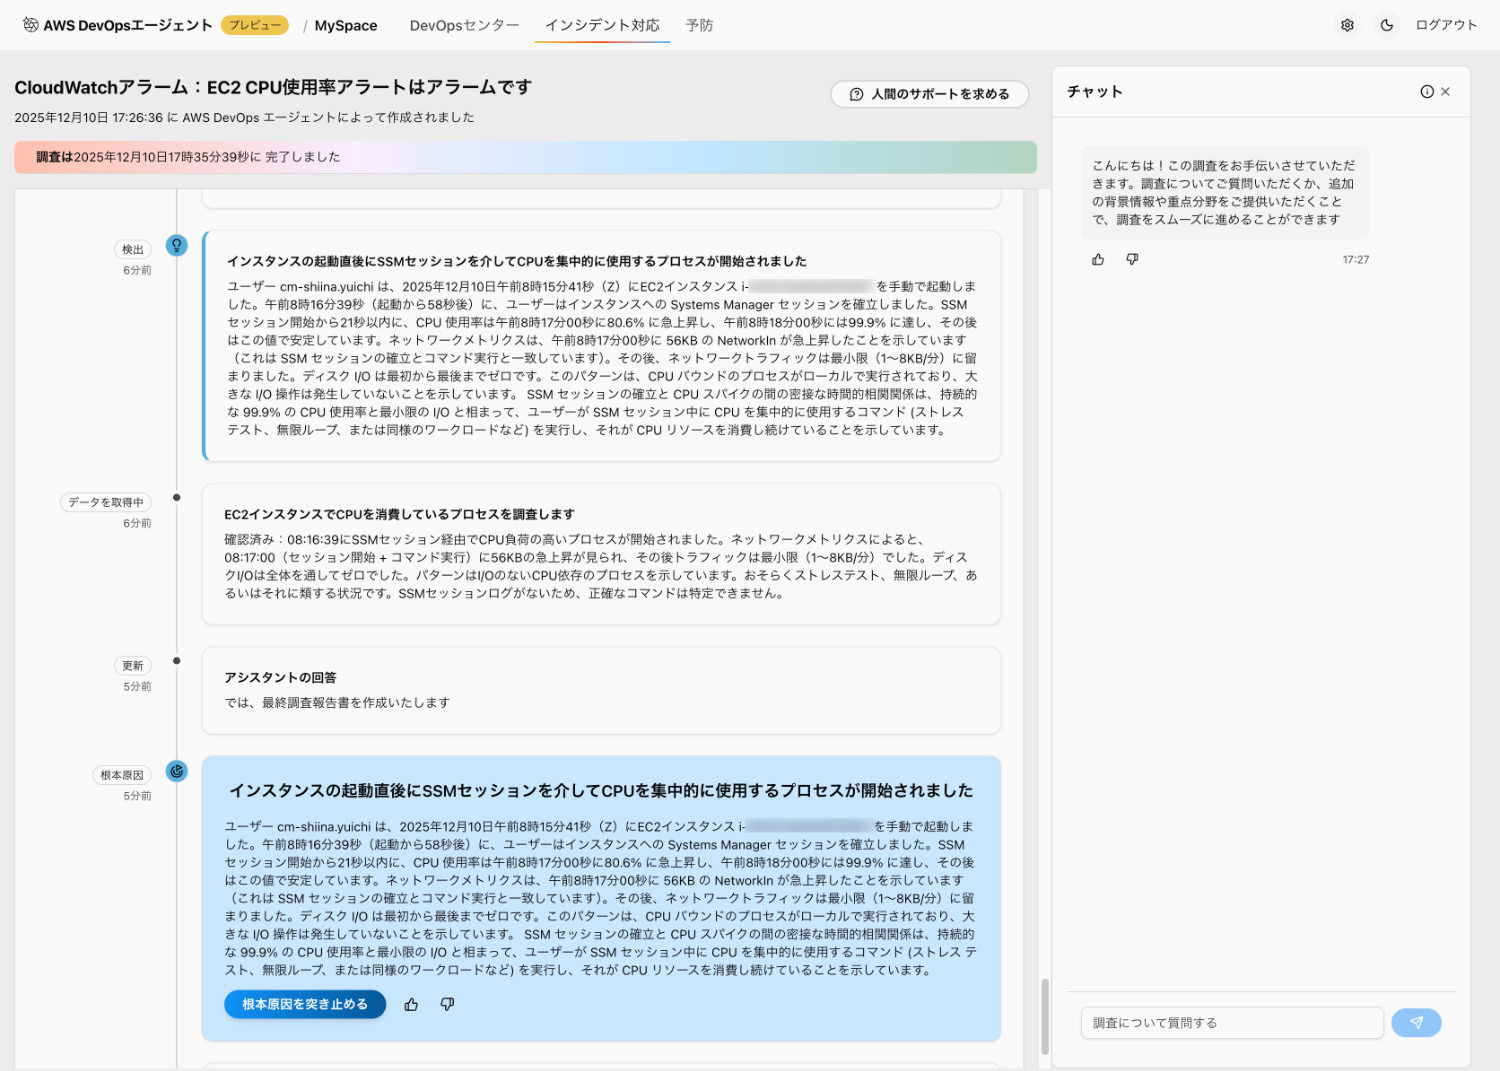Viewport: 1500px width, 1071px height.
Task: Click the chat panel info icon
Action: tap(1427, 92)
